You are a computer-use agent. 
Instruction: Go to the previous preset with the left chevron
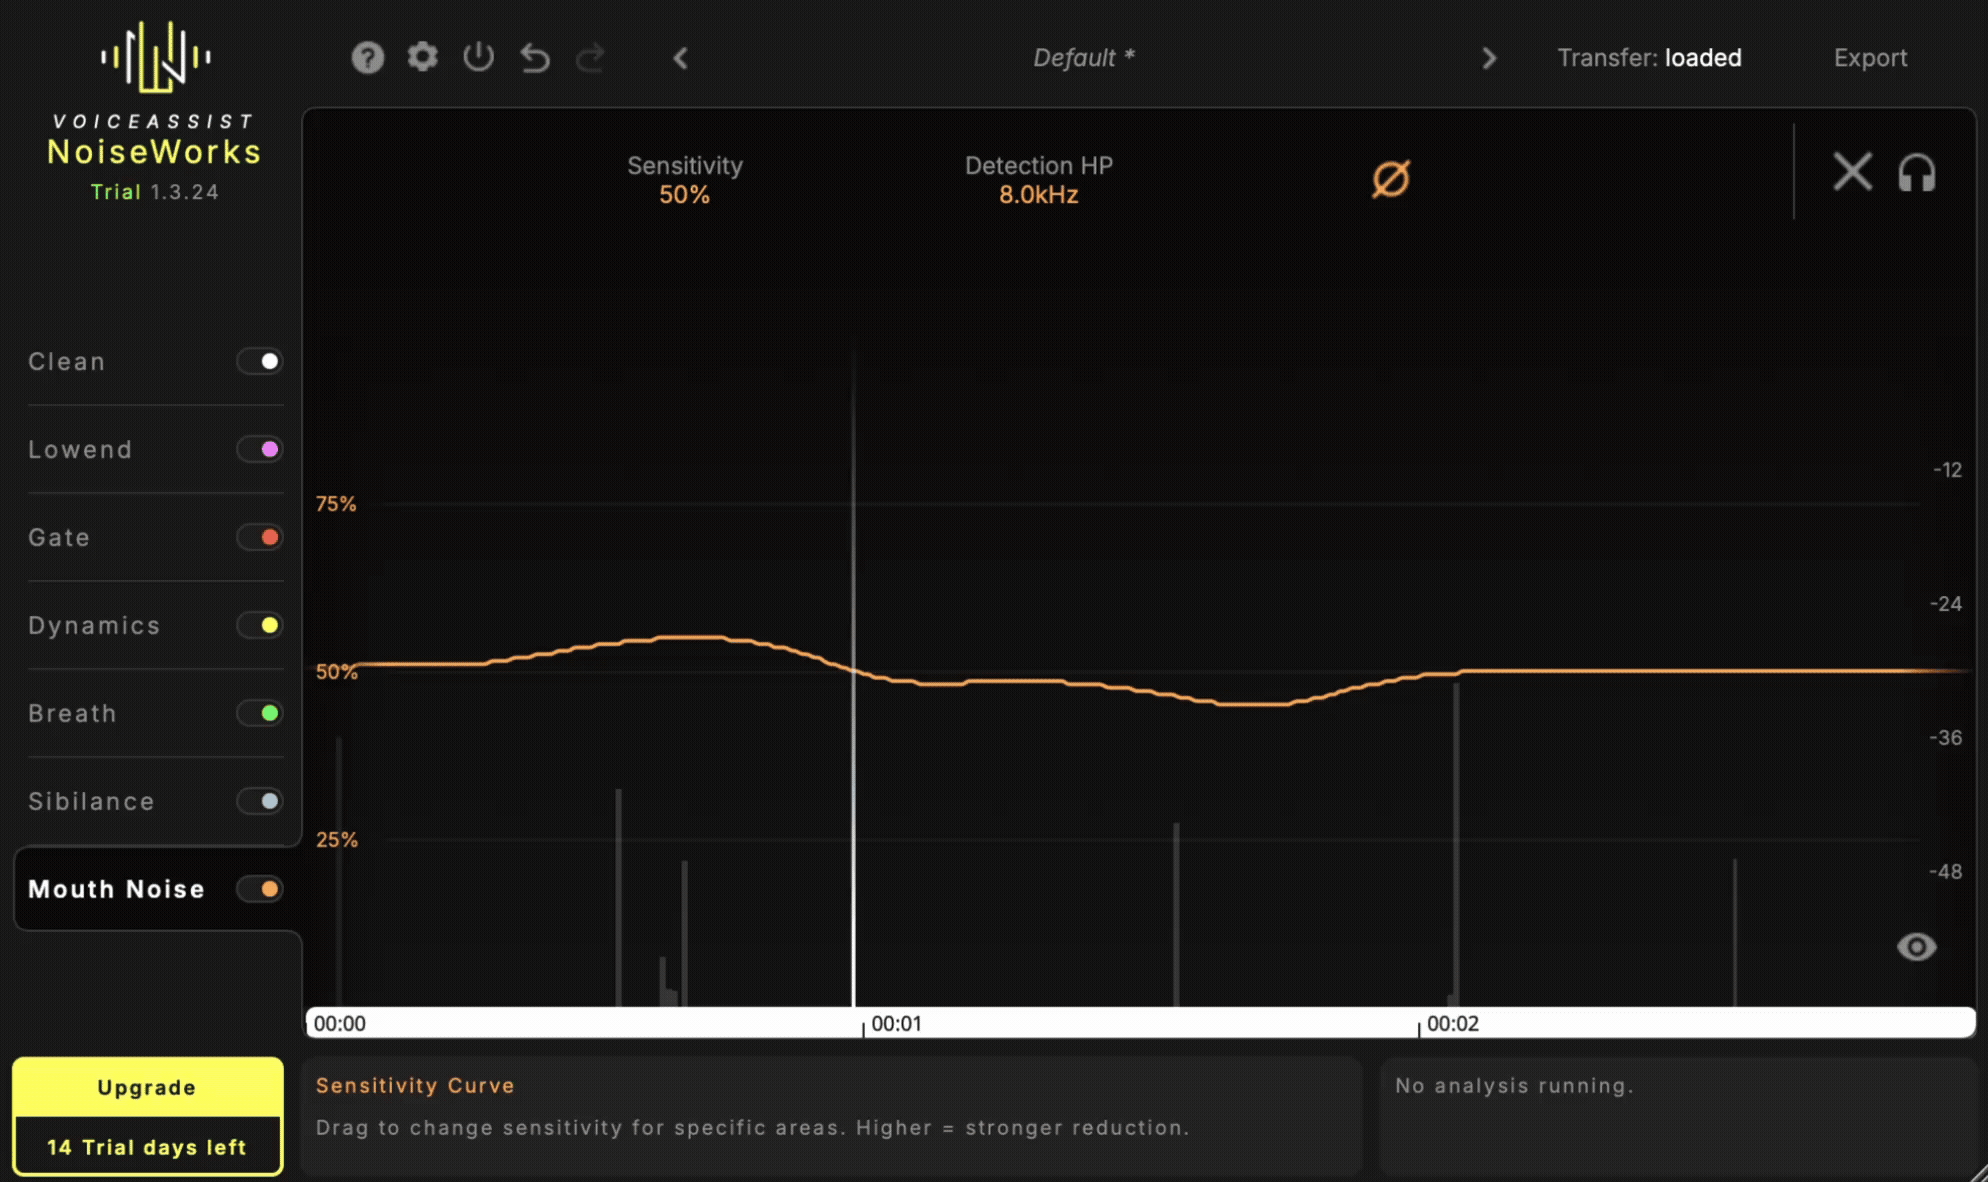click(681, 58)
